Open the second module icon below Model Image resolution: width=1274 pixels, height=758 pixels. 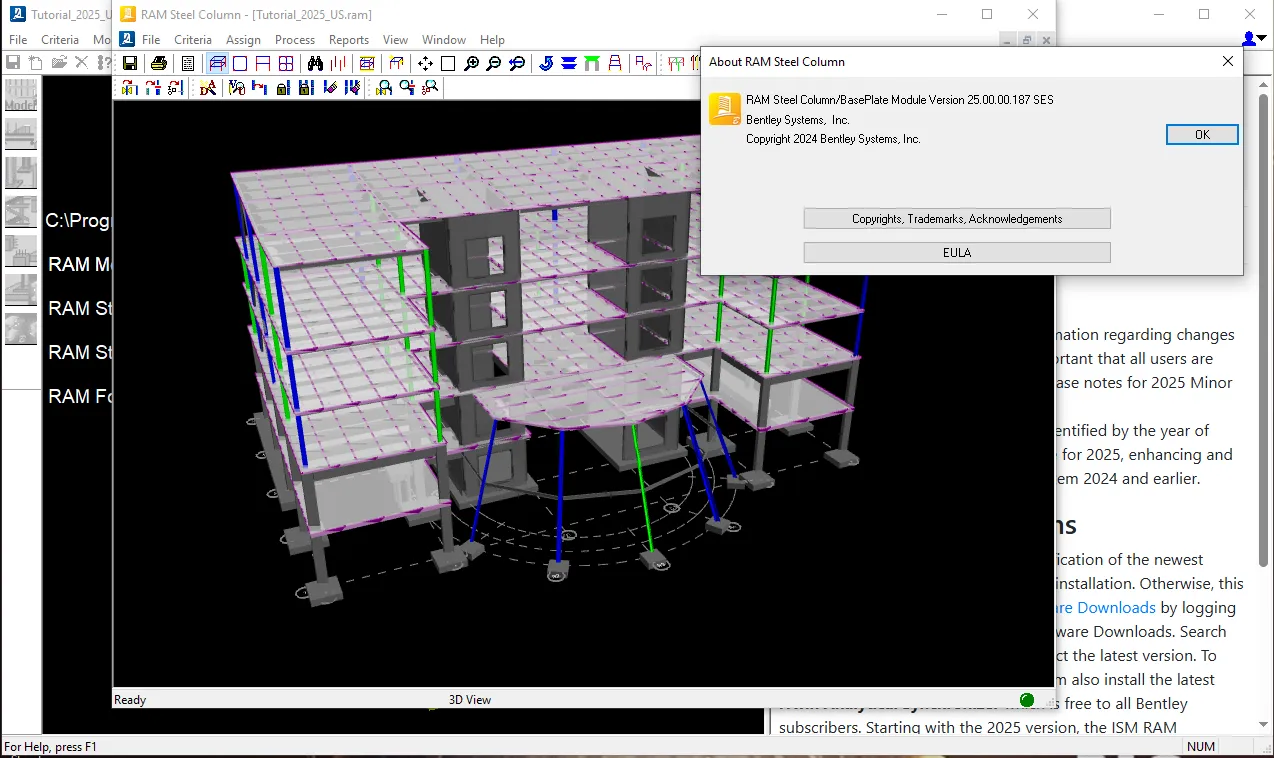(x=21, y=134)
